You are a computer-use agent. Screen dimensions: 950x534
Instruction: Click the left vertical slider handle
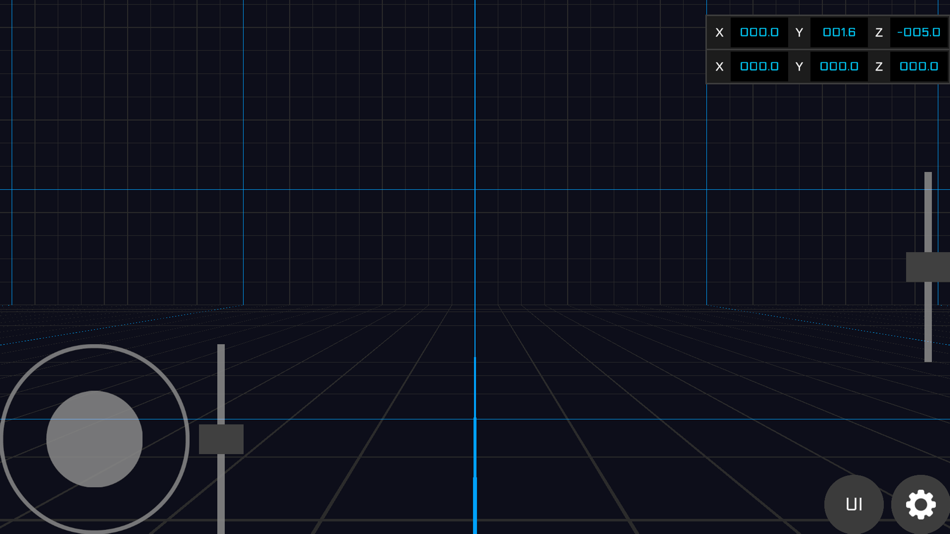click(221, 439)
